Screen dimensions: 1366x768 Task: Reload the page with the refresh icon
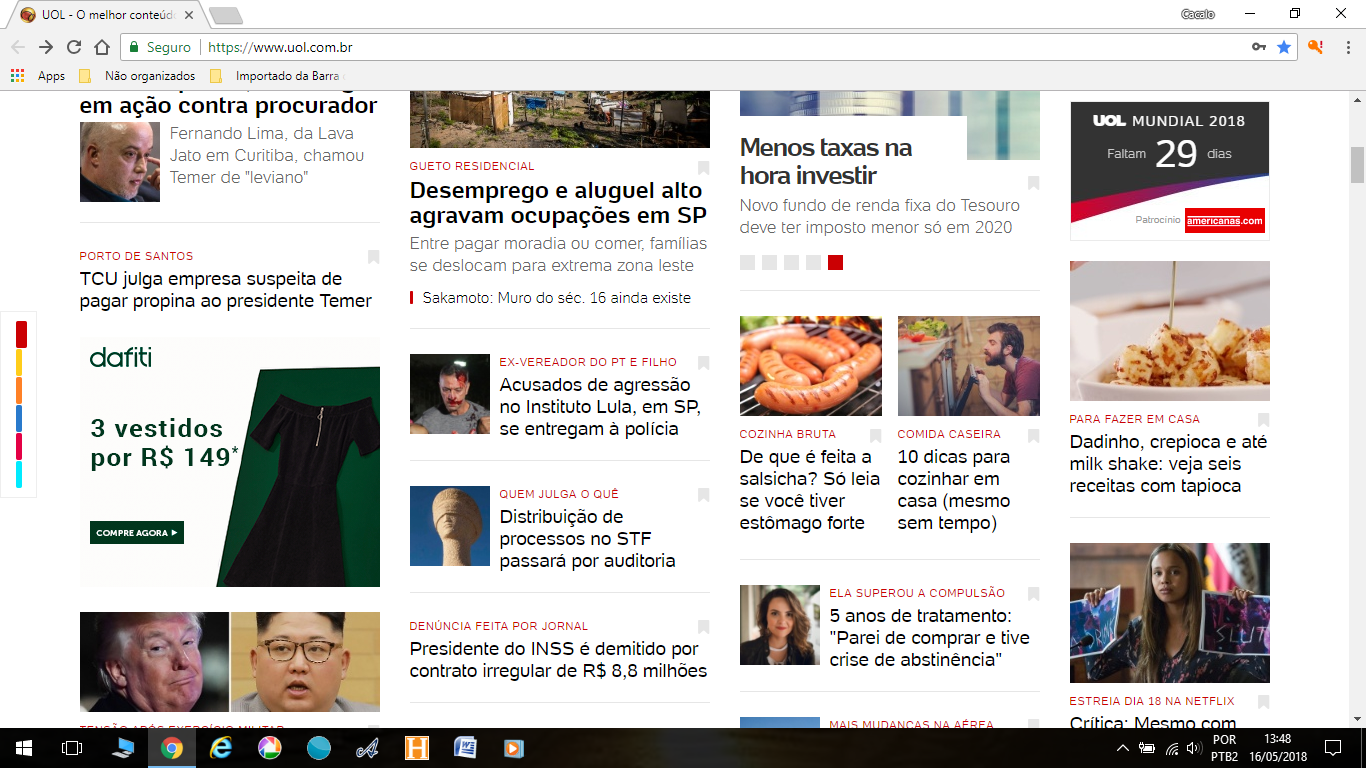coord(74,47)
